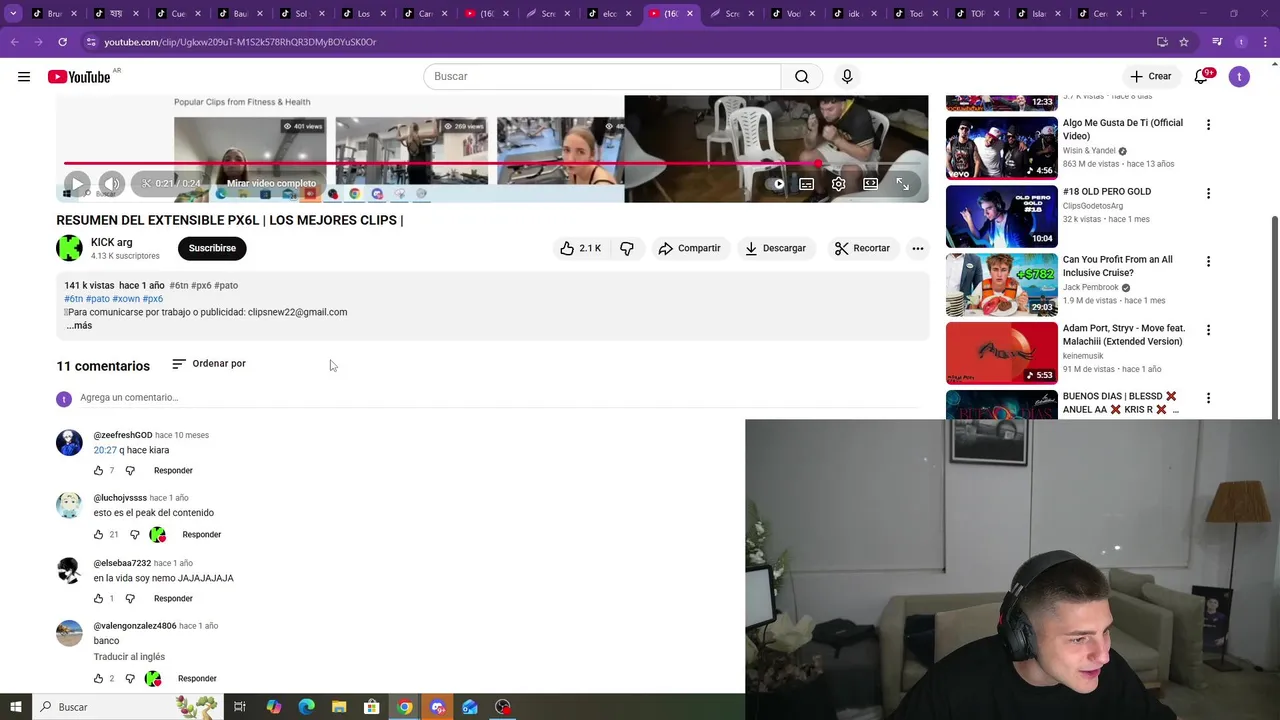The image size is (1280, 720).
Task: Open the account avatar menu
Action: (x=1239, y=76)
